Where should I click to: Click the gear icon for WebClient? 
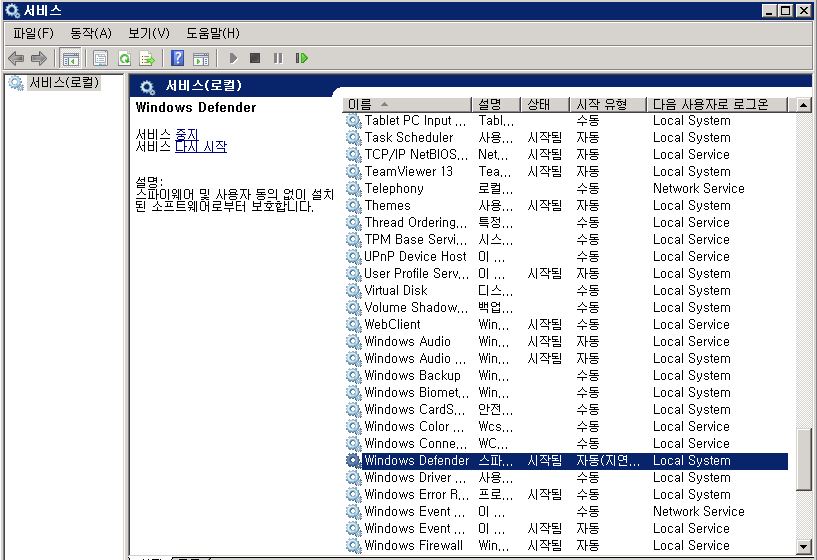(353, 324)
